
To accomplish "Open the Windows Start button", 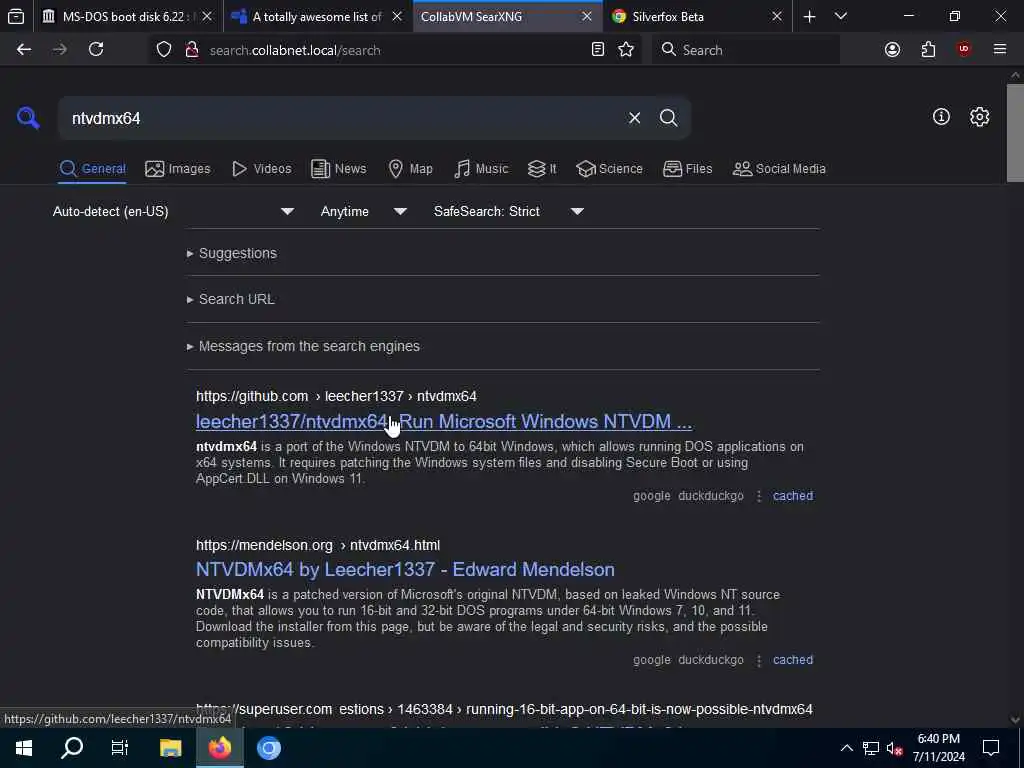I will pyautogui.click(x=24, y=748).
